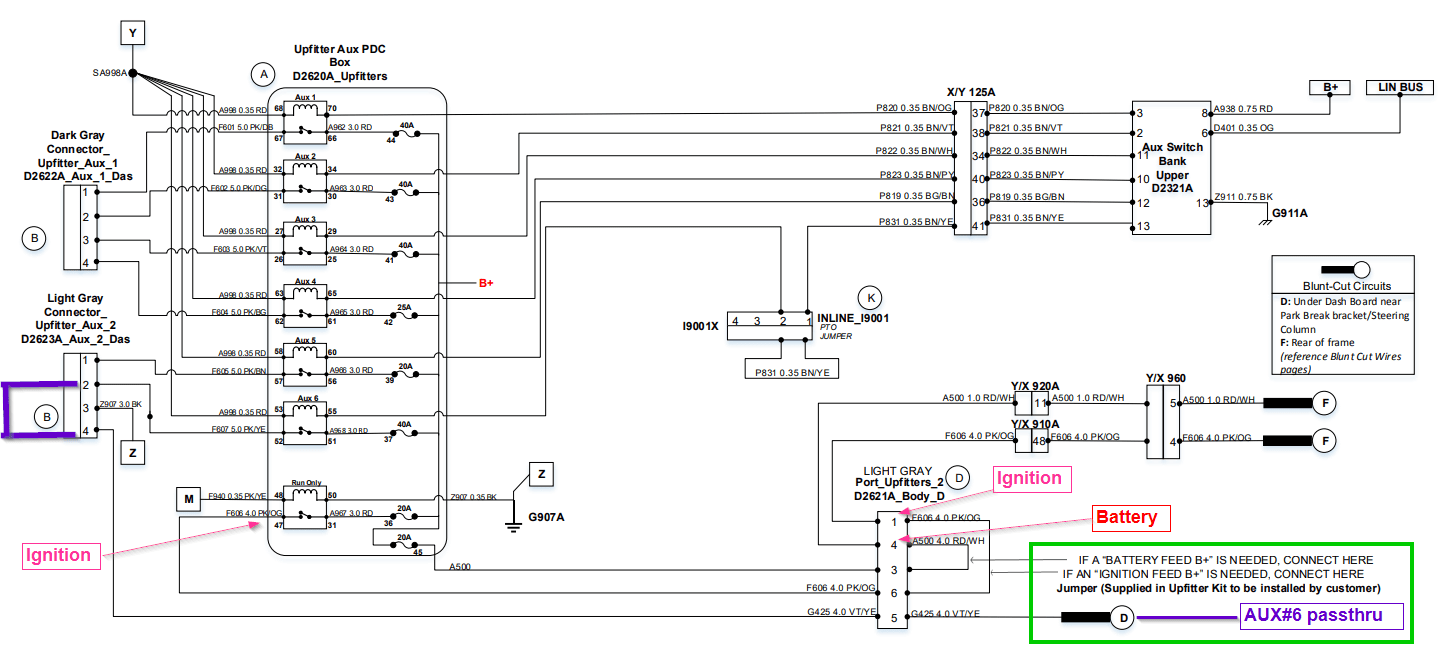
Task: Click the LIN BUS box
Action: pyautogui.click(x=1400, y=88)
